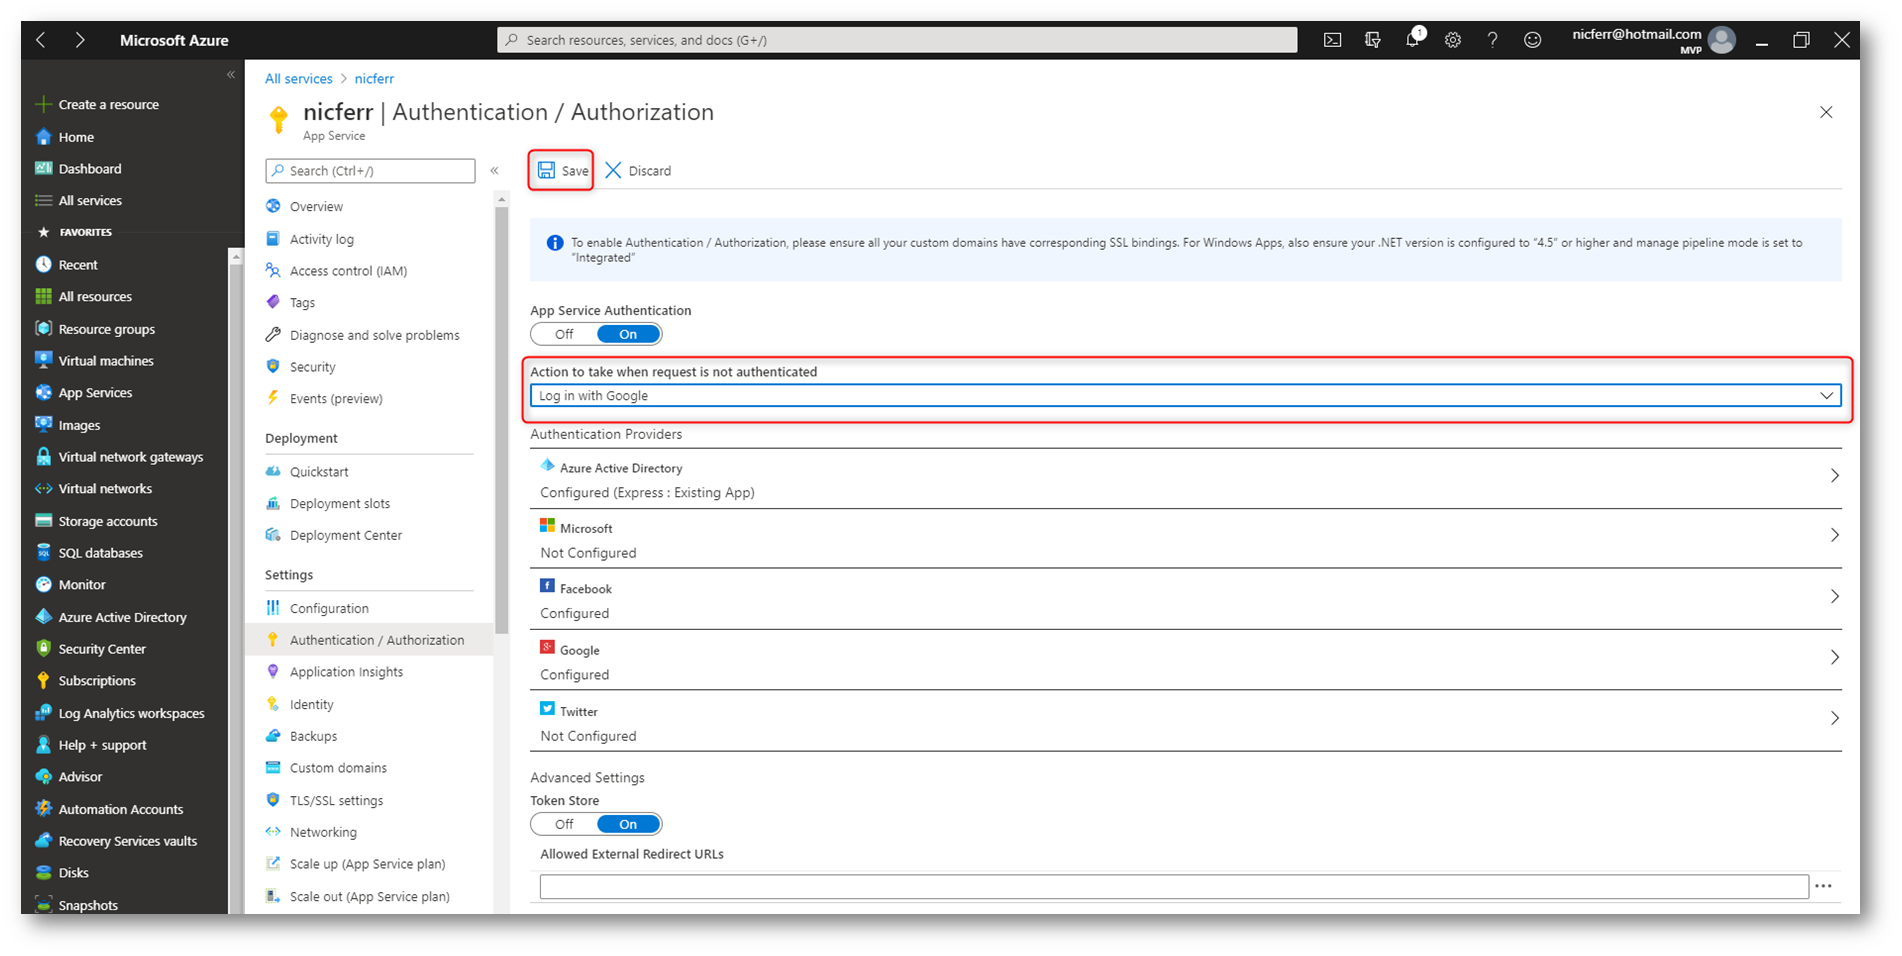Image resolution: width=1902 pixels, height=956 pixels.
Task: Open the notifications bell icon
Action: tap(1413, 39)
